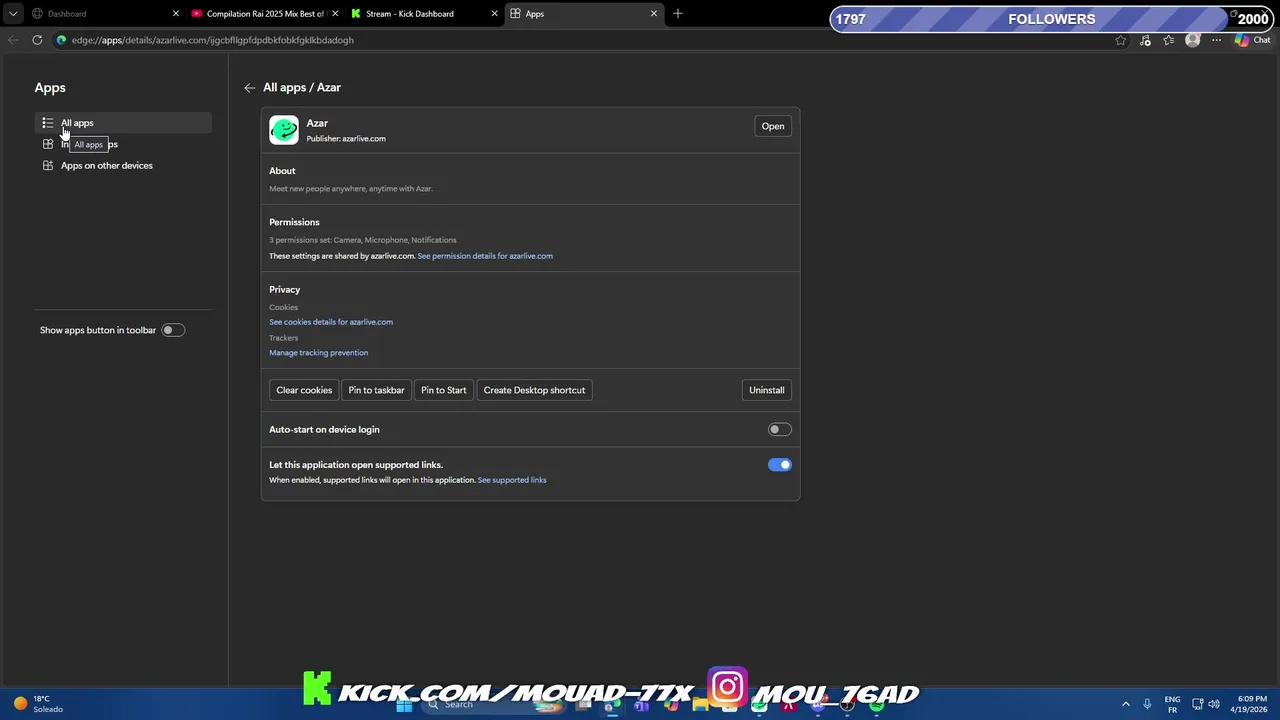The height and width of the screenshot is (720, 1280).
Task: Click Clear cookies button
Action: click(x=304, y=390)
